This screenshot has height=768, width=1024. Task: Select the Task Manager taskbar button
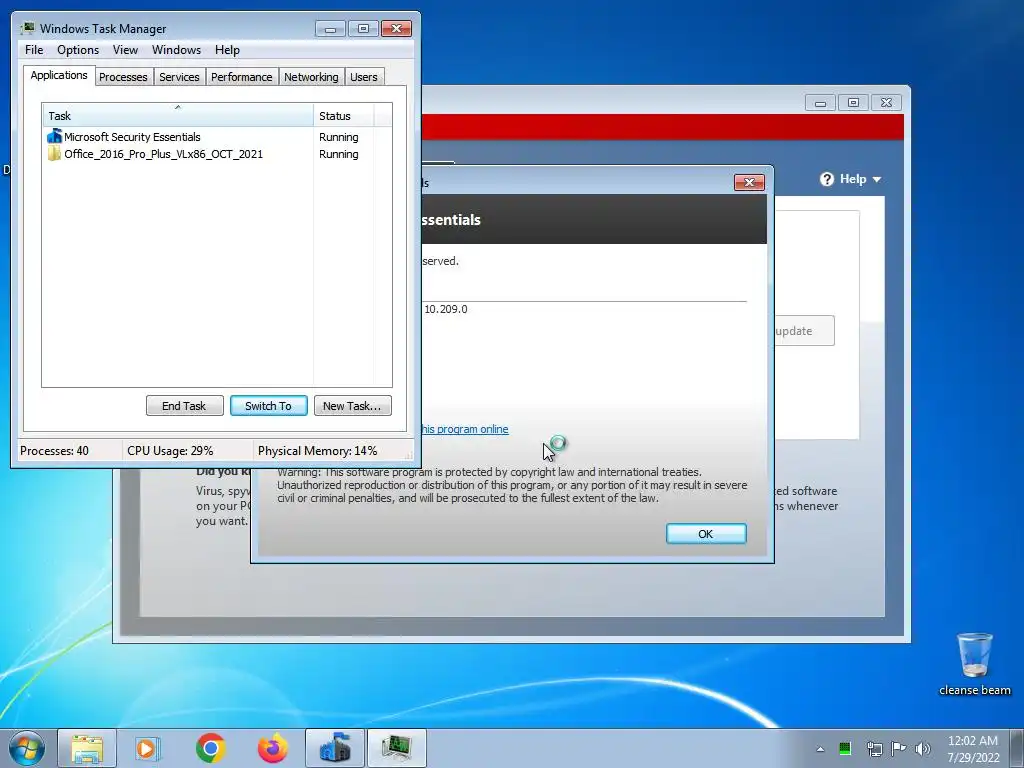point(396,748)
